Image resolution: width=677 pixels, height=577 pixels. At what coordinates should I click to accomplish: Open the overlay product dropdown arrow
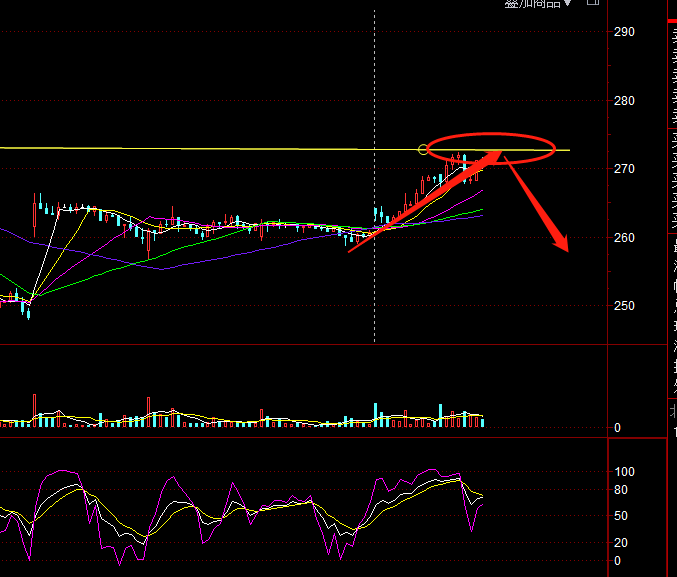tap(568, 3)
